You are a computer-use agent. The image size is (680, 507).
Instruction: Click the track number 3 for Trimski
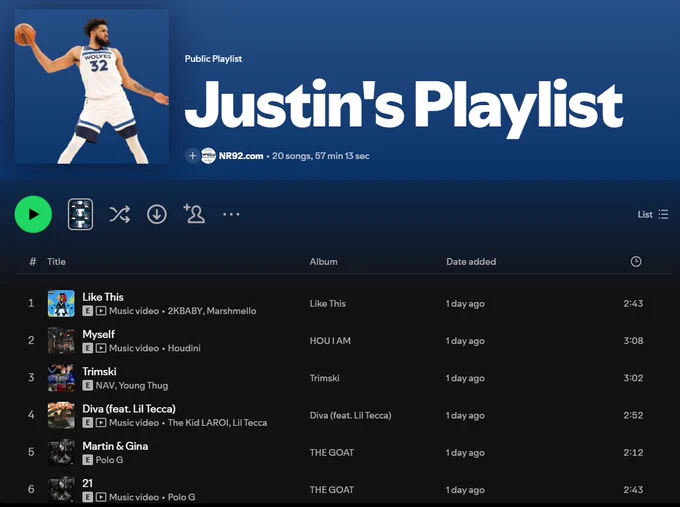click(x=31, y=378)
